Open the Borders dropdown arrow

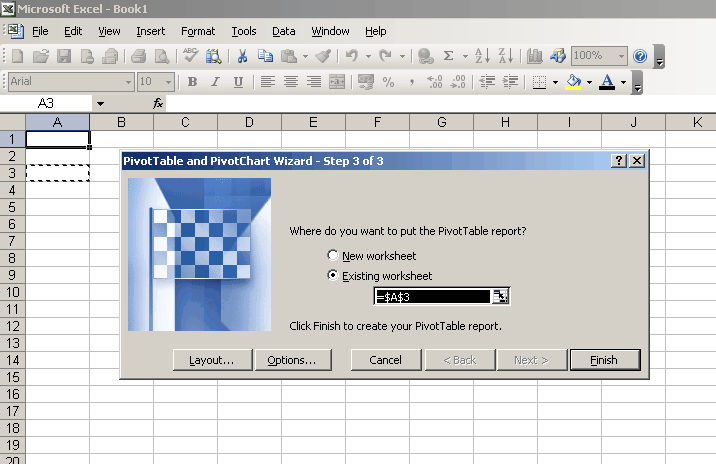click(555, 82)
